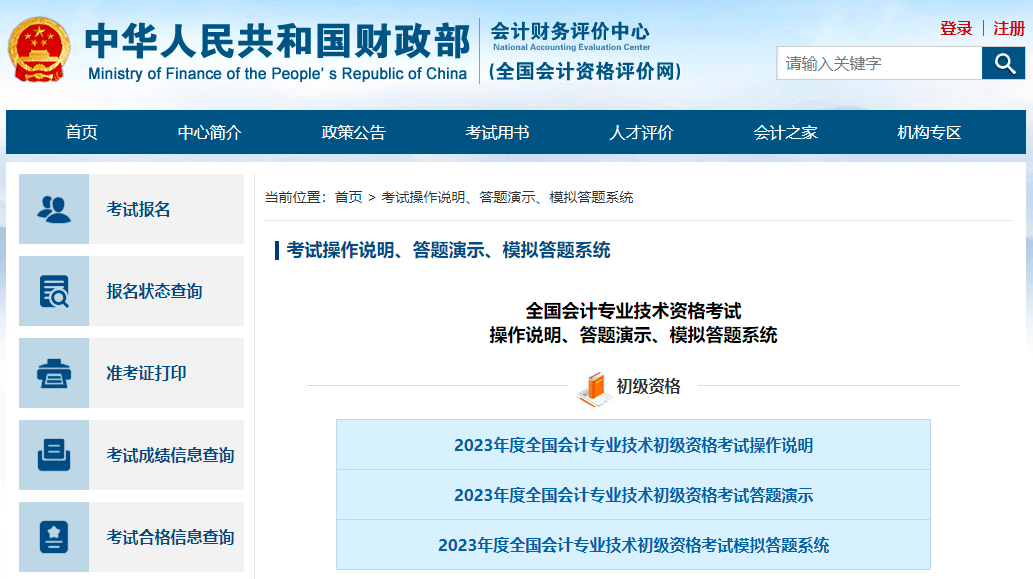The image size is (1033, 579).
Task: Open admission ticket printing (准考证打印) via printer icon
Action: click(54, 372)
